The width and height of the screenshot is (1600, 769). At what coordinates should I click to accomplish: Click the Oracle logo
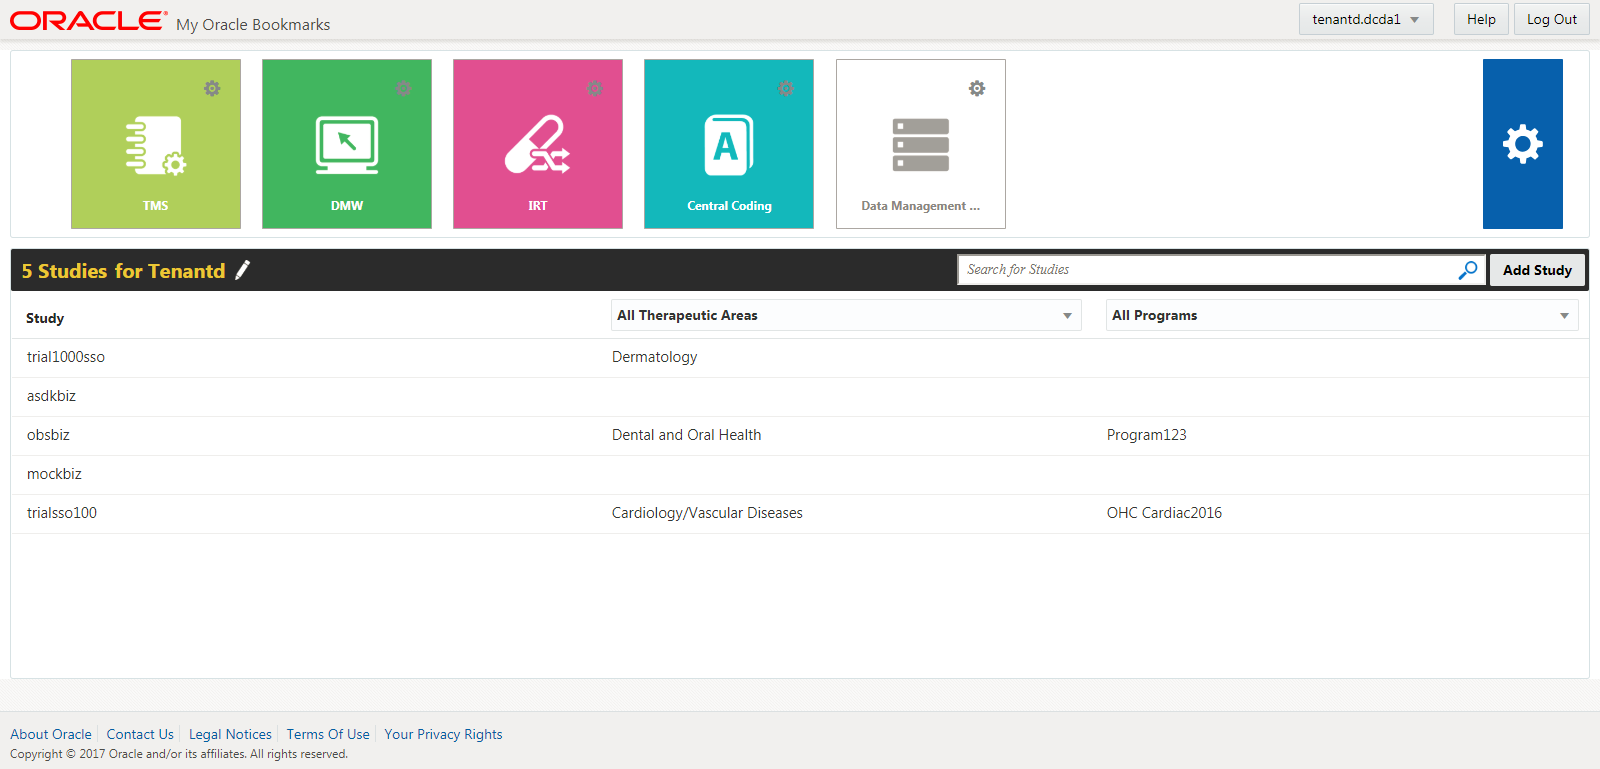click(88, 21)
